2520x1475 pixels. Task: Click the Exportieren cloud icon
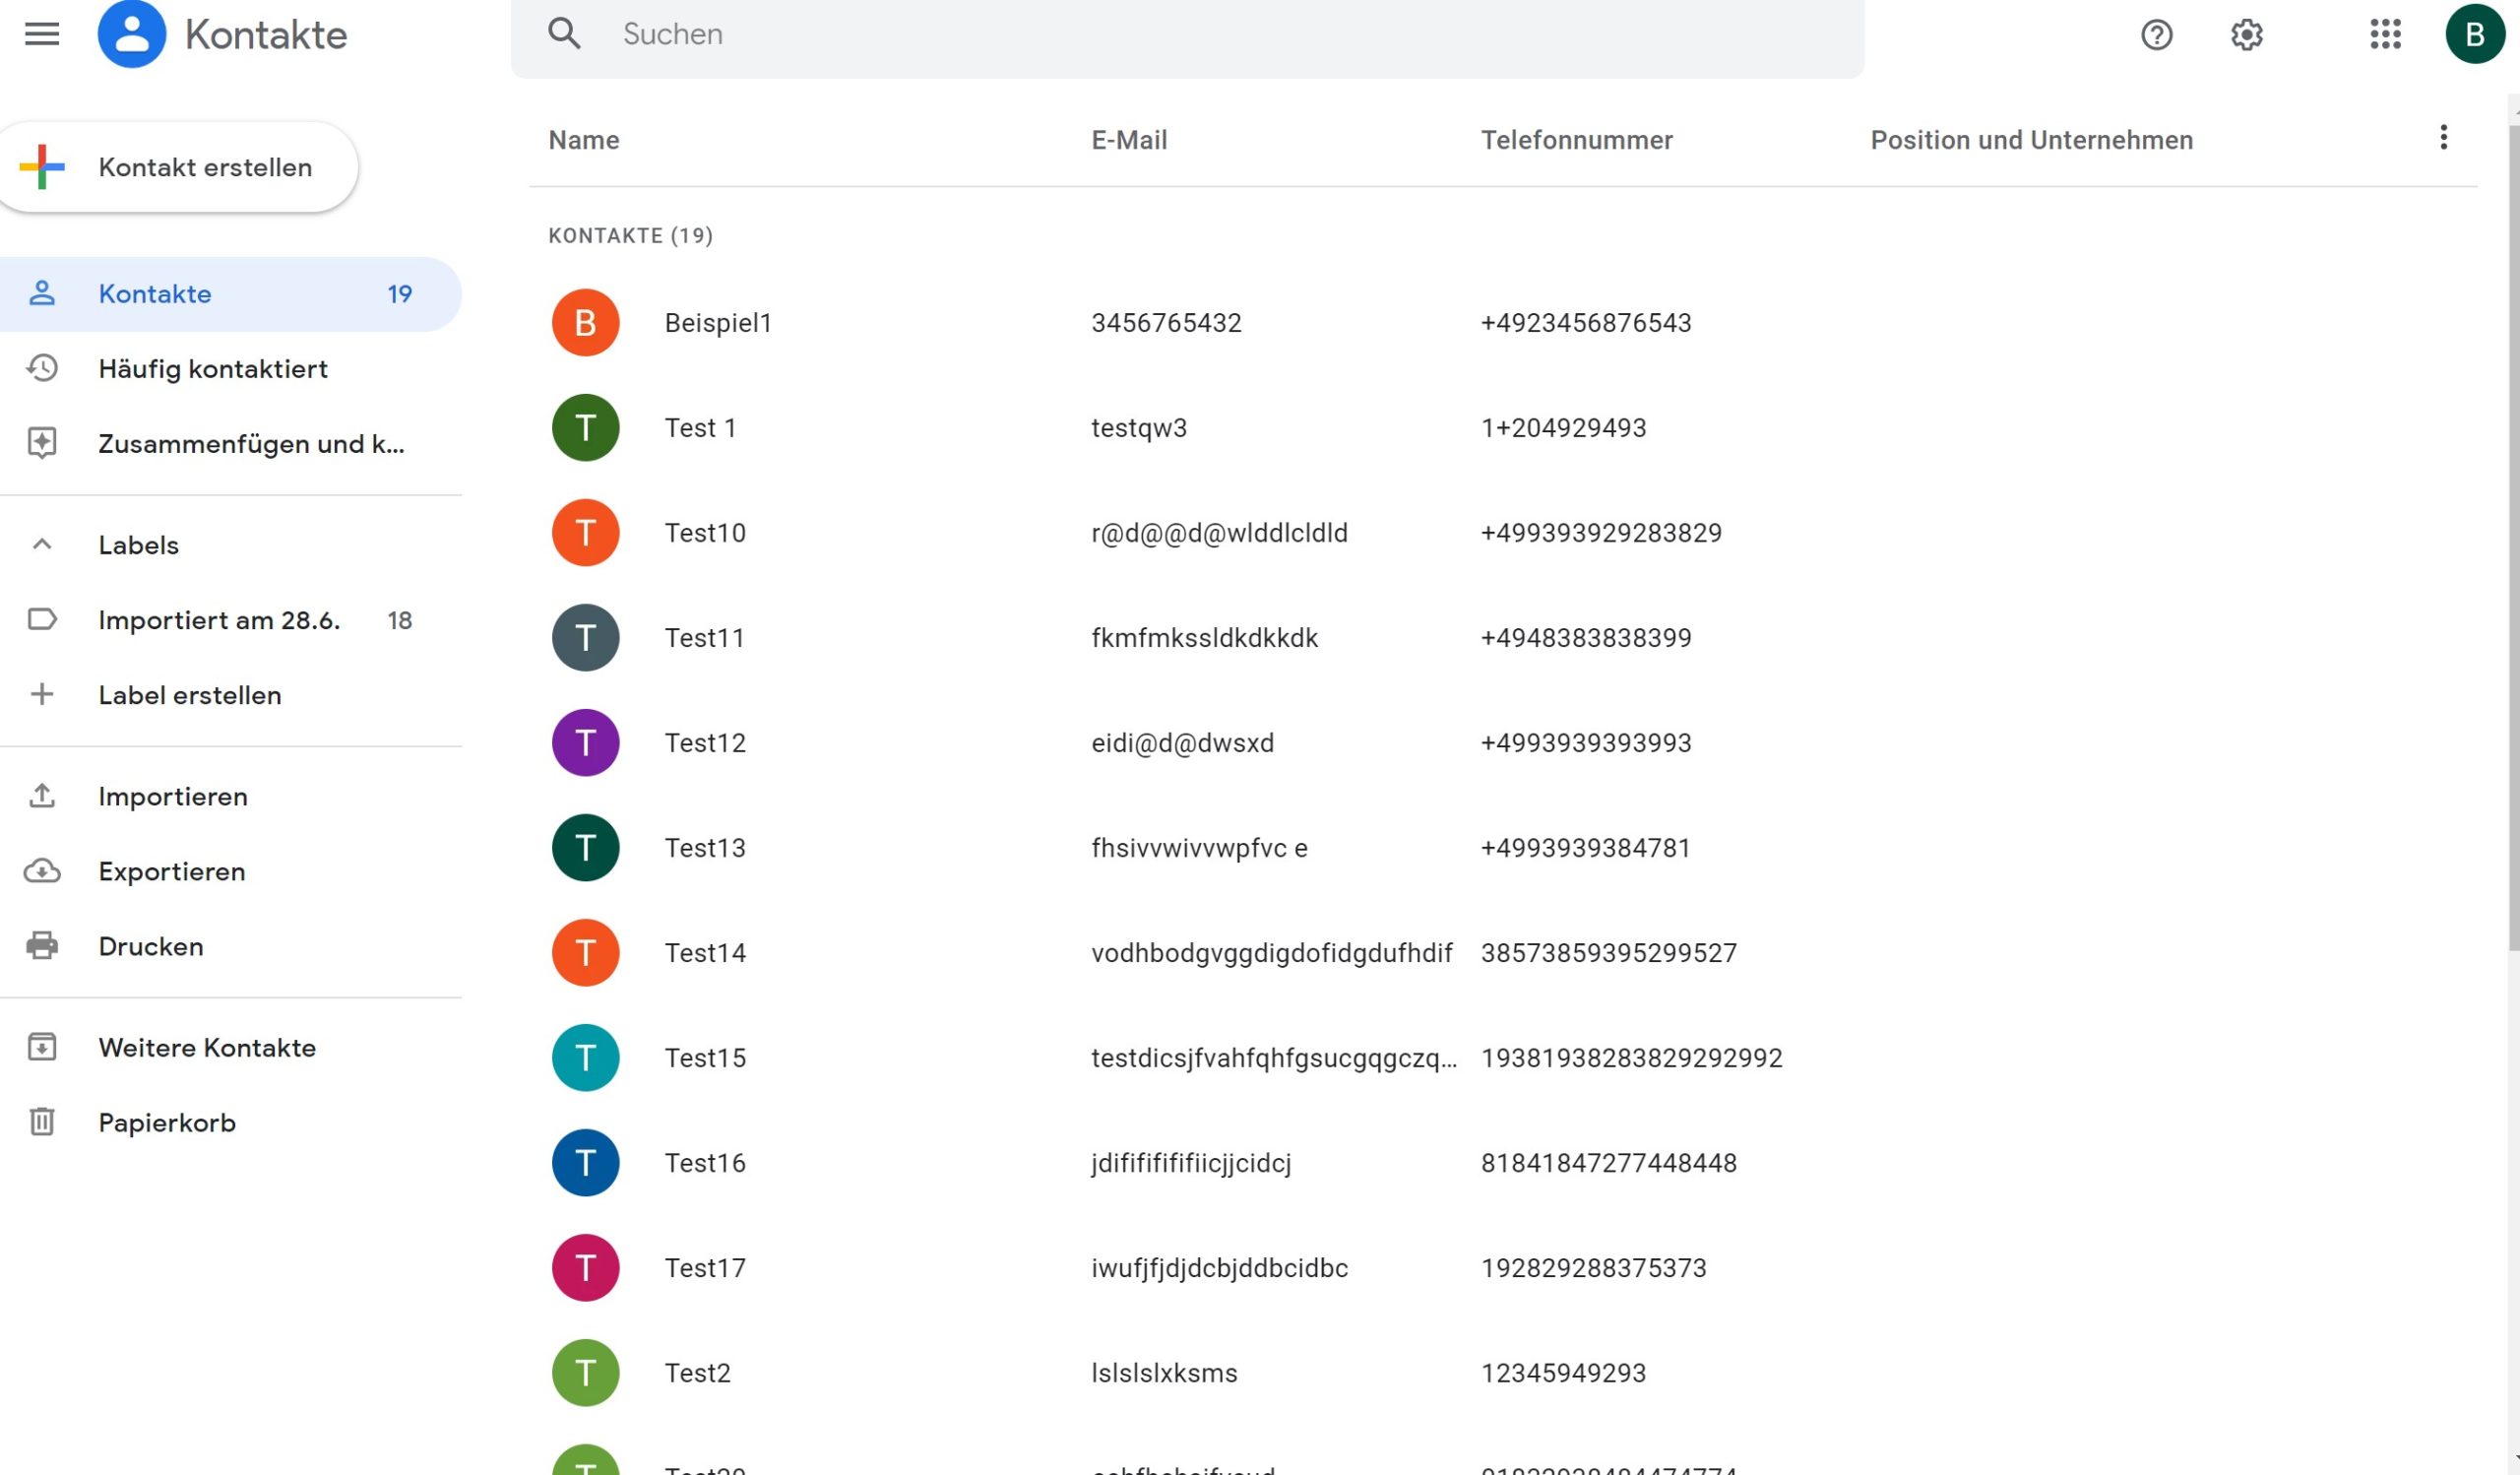coord(42,871)
